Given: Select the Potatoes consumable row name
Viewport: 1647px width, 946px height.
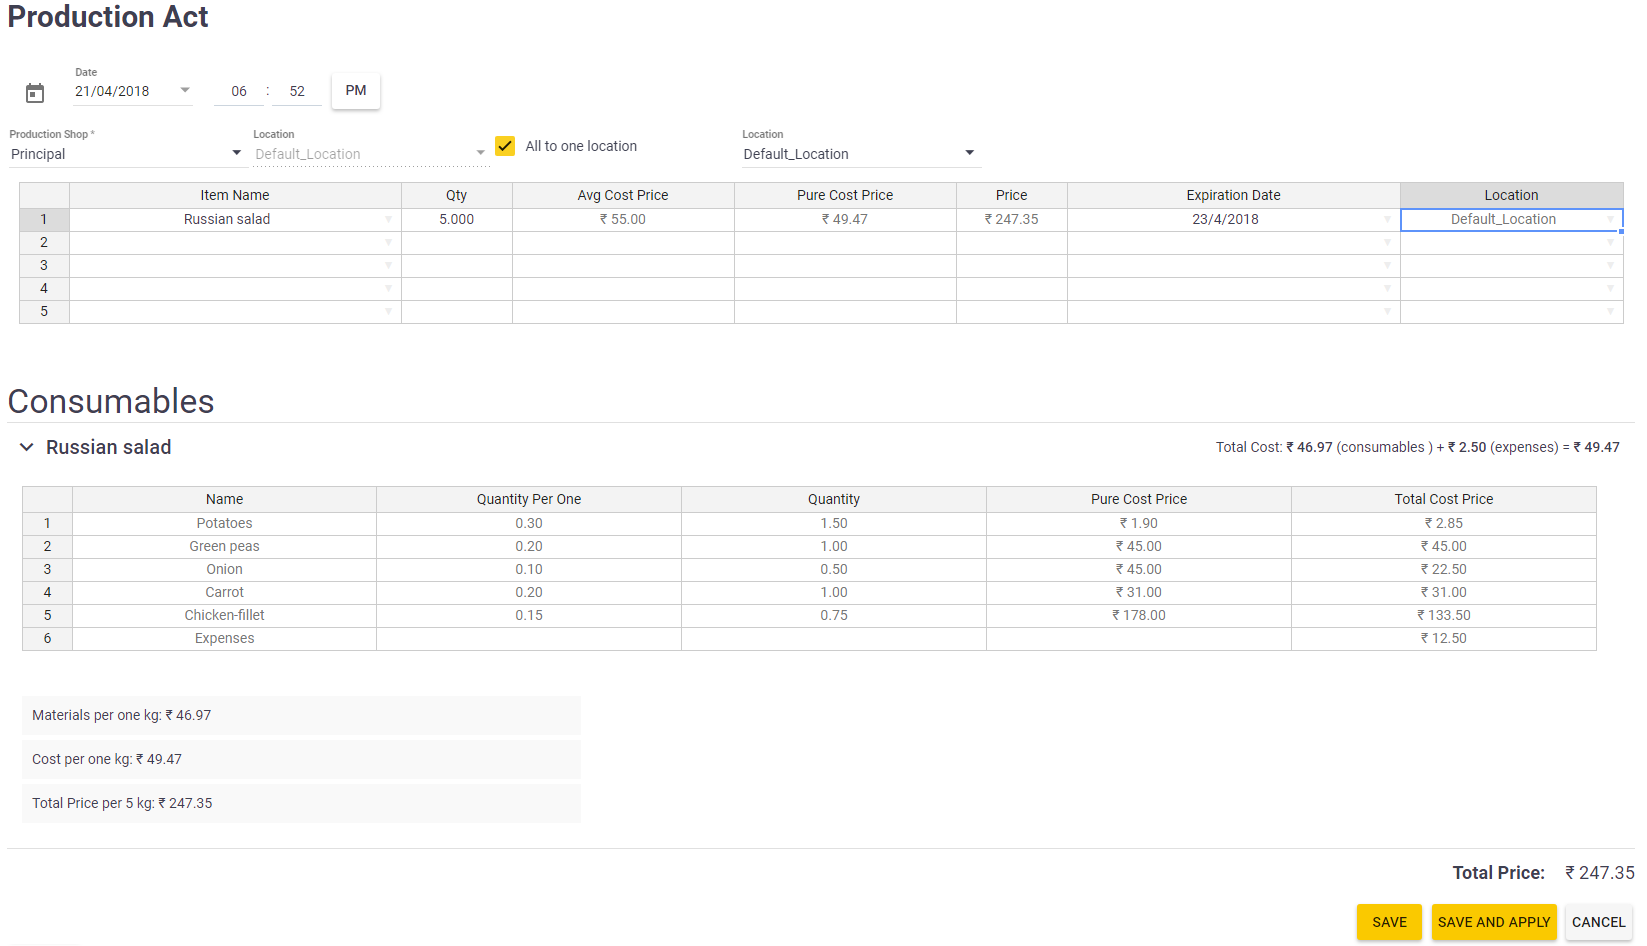Looking at the screenshot, I should coord(225,523).
